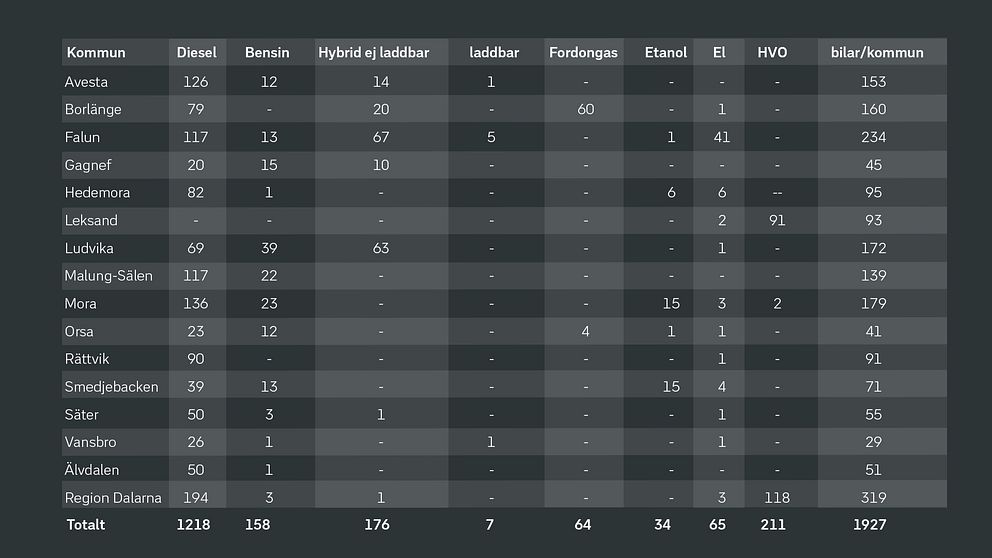This screenshot has height=558, width=992.
Task: Click the Malung-Sälen row label
Action: click(108, 276)
